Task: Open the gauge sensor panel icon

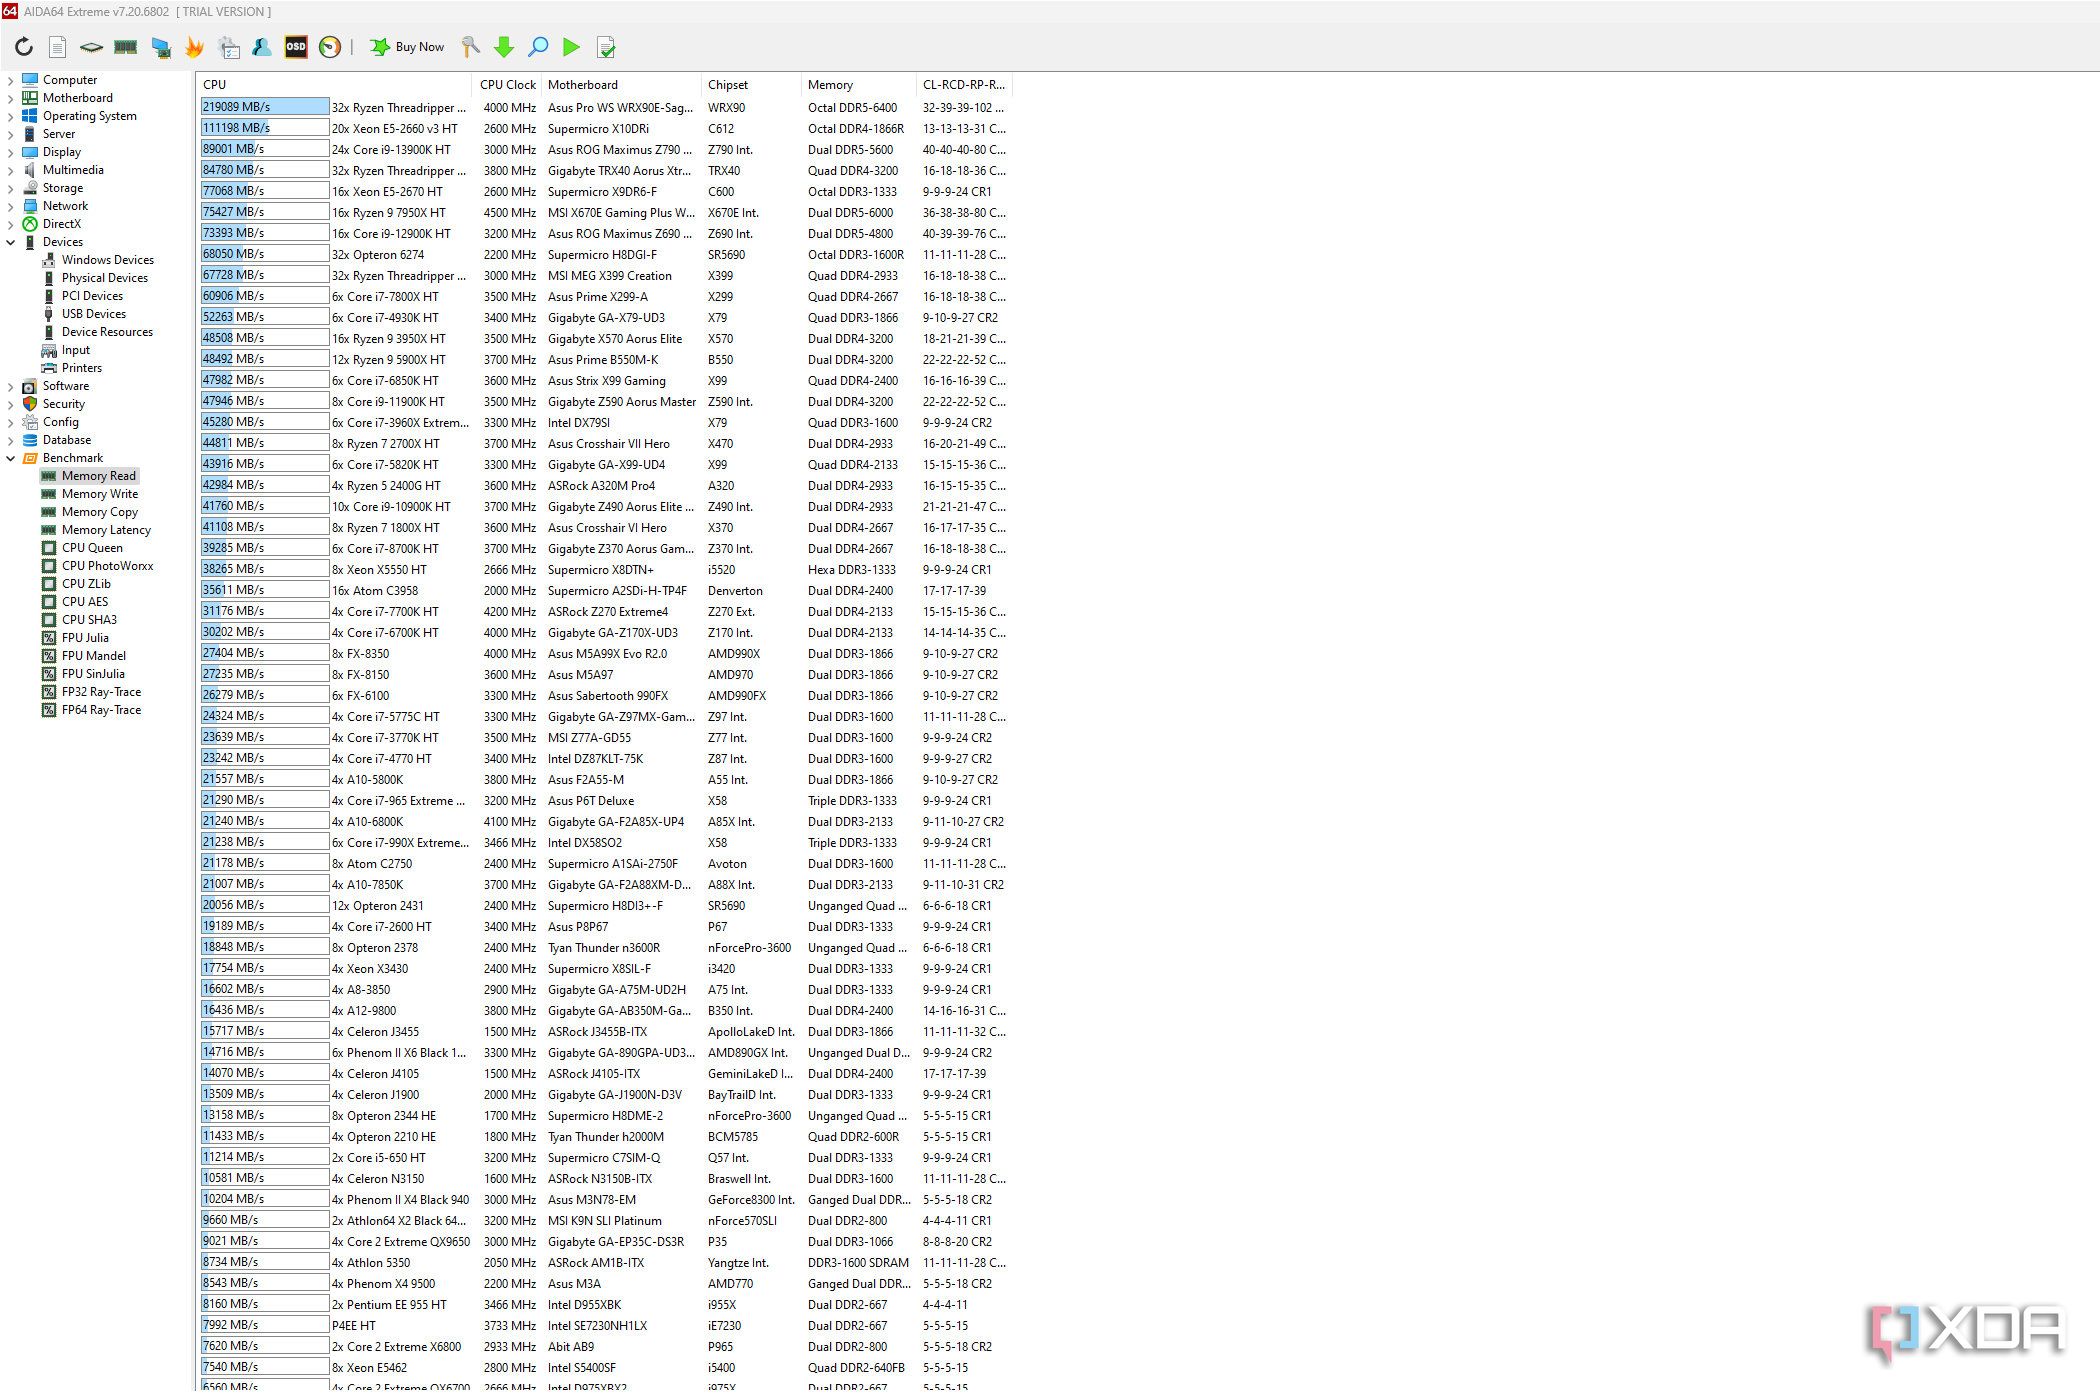Action: coord(330,47)
